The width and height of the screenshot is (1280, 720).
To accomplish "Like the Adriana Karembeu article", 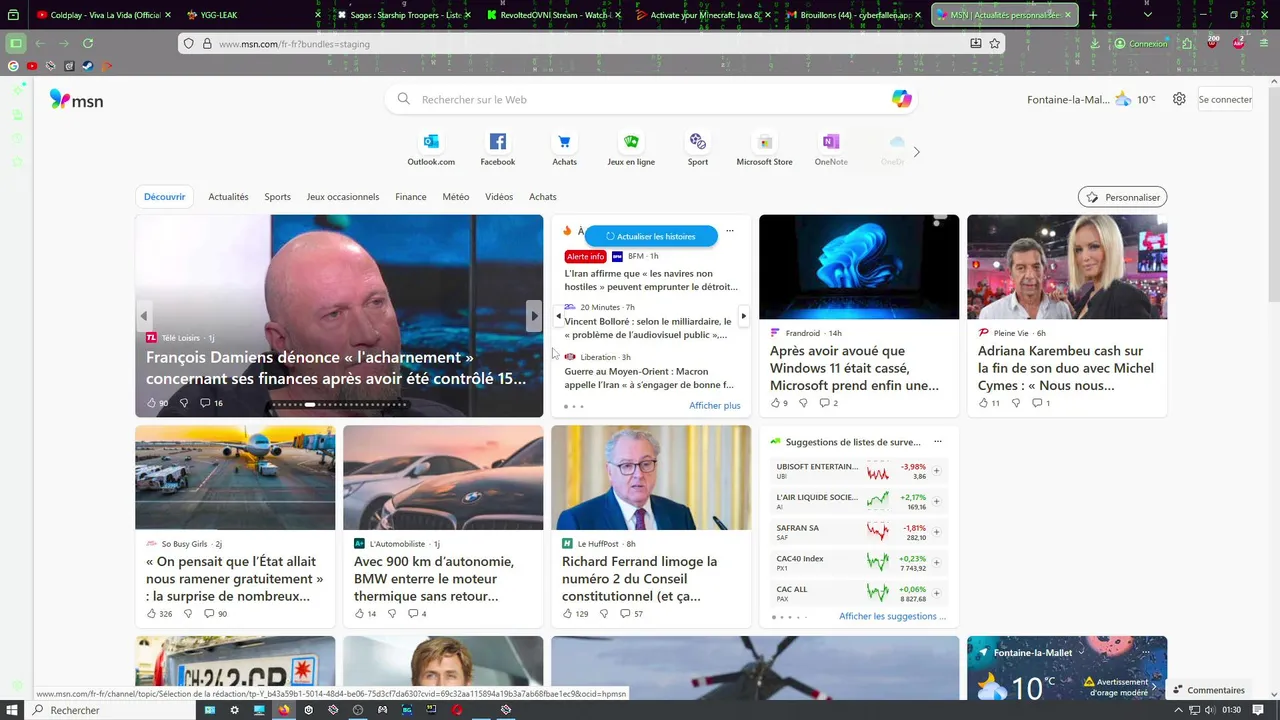I will pyautogui.click(x=989, y=403).
